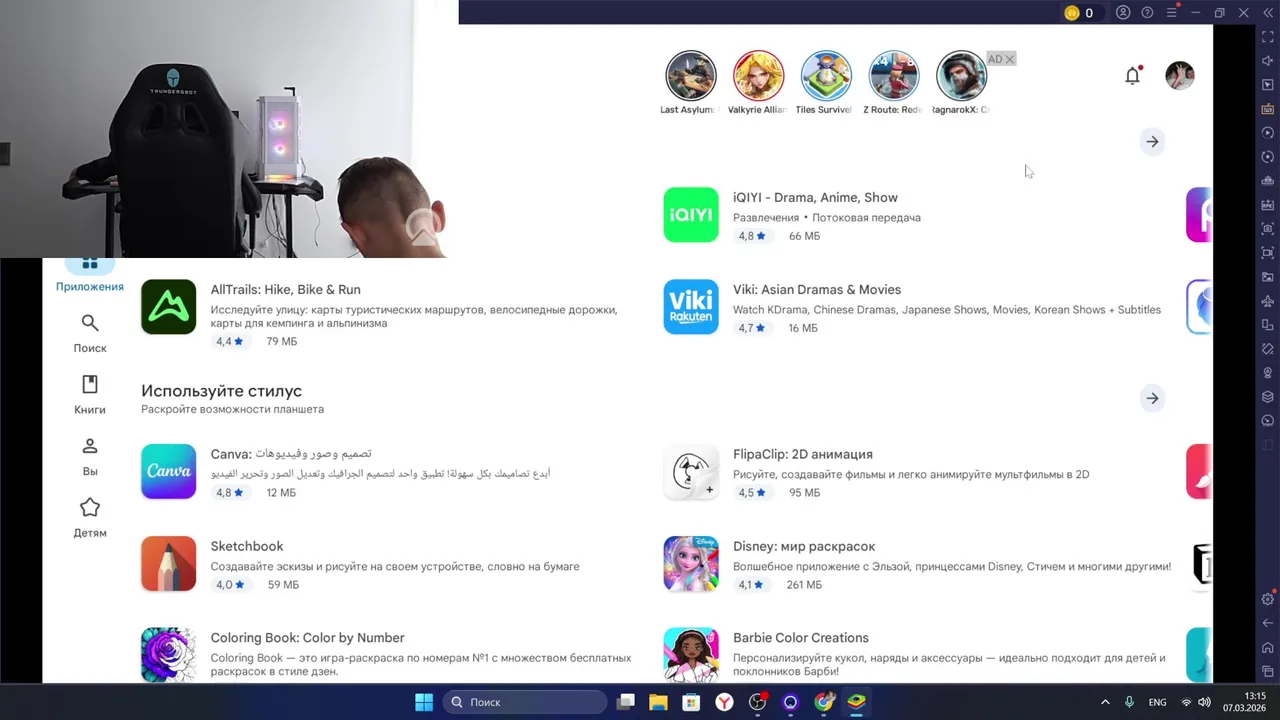Click the Barbie Color Creations icon

coord(691,654)
